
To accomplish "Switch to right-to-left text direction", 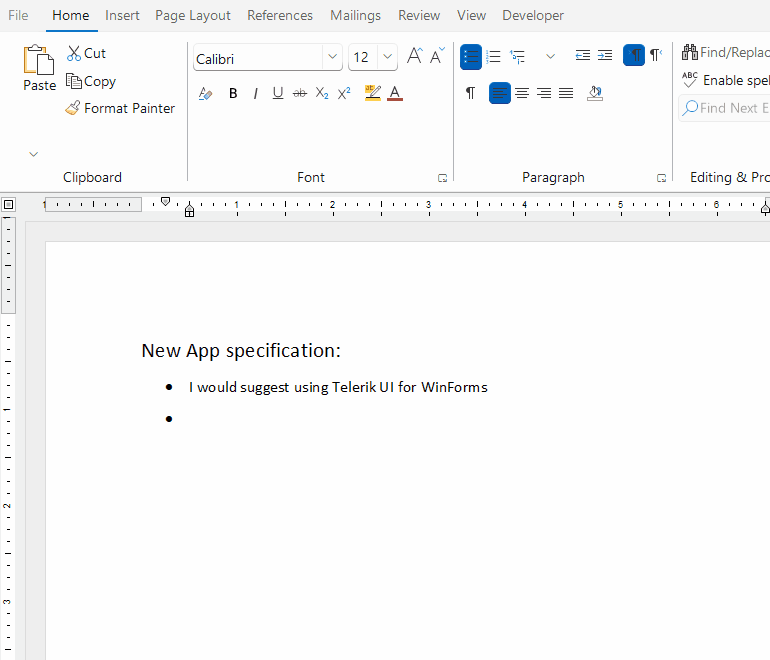I will pyautogui.click(x=656, y=55).
